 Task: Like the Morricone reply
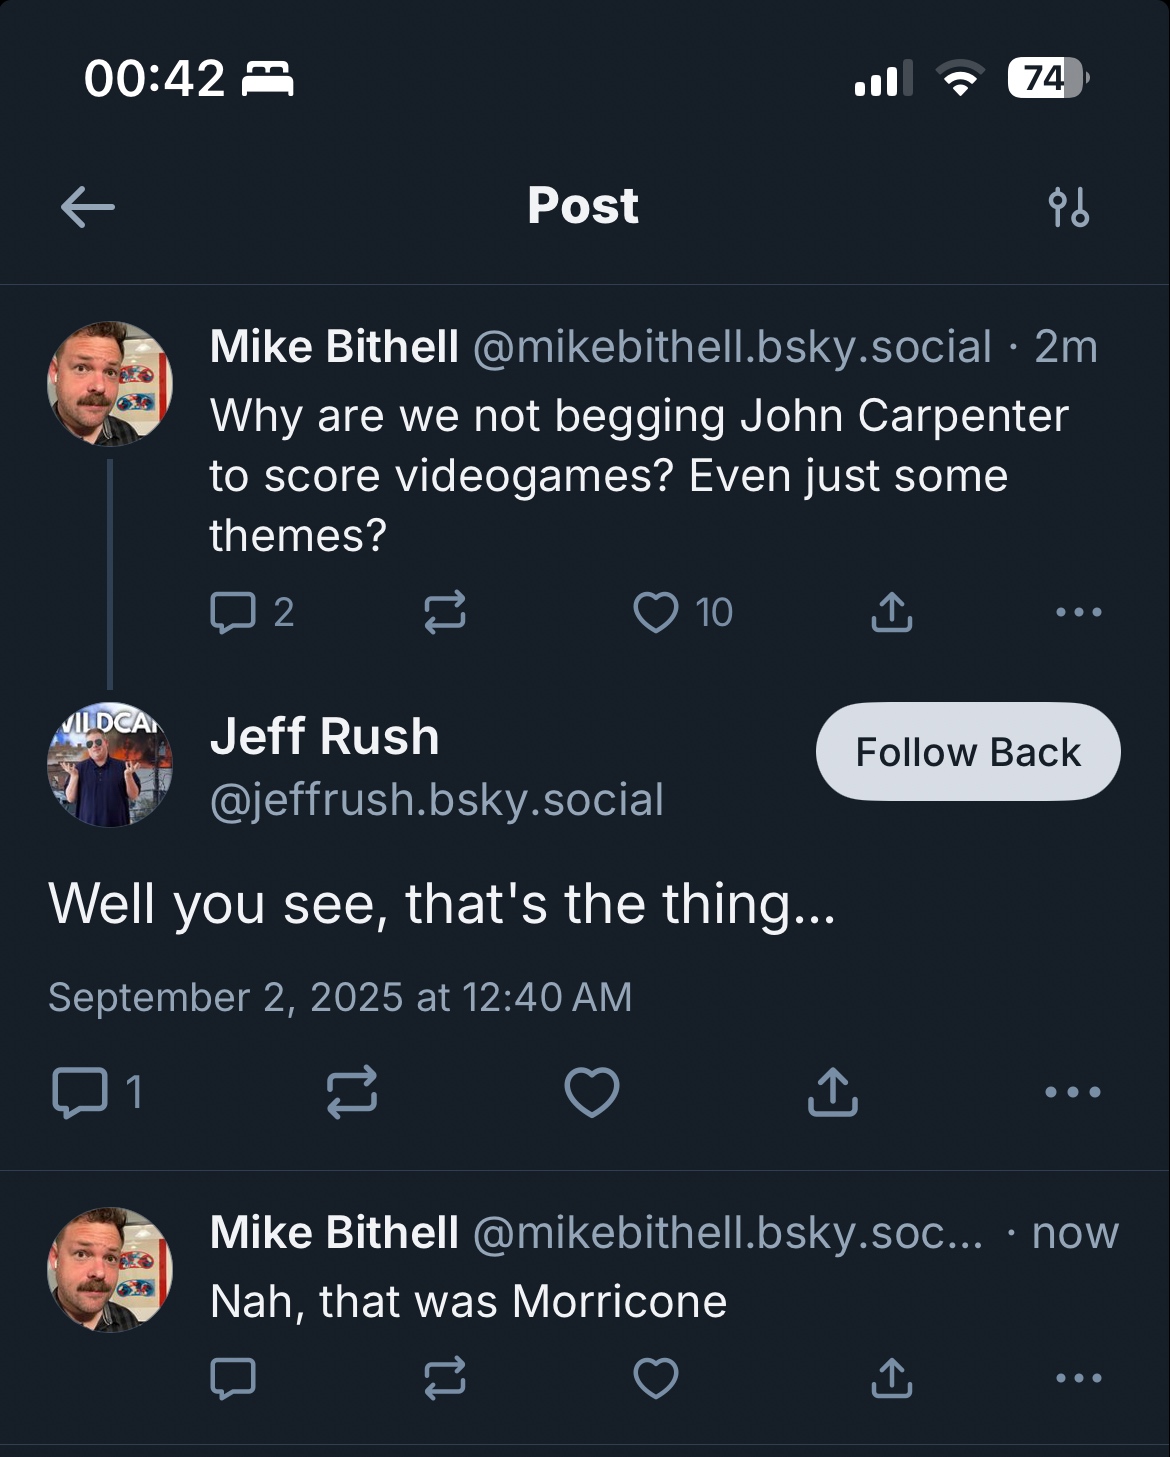[656, 1378]
